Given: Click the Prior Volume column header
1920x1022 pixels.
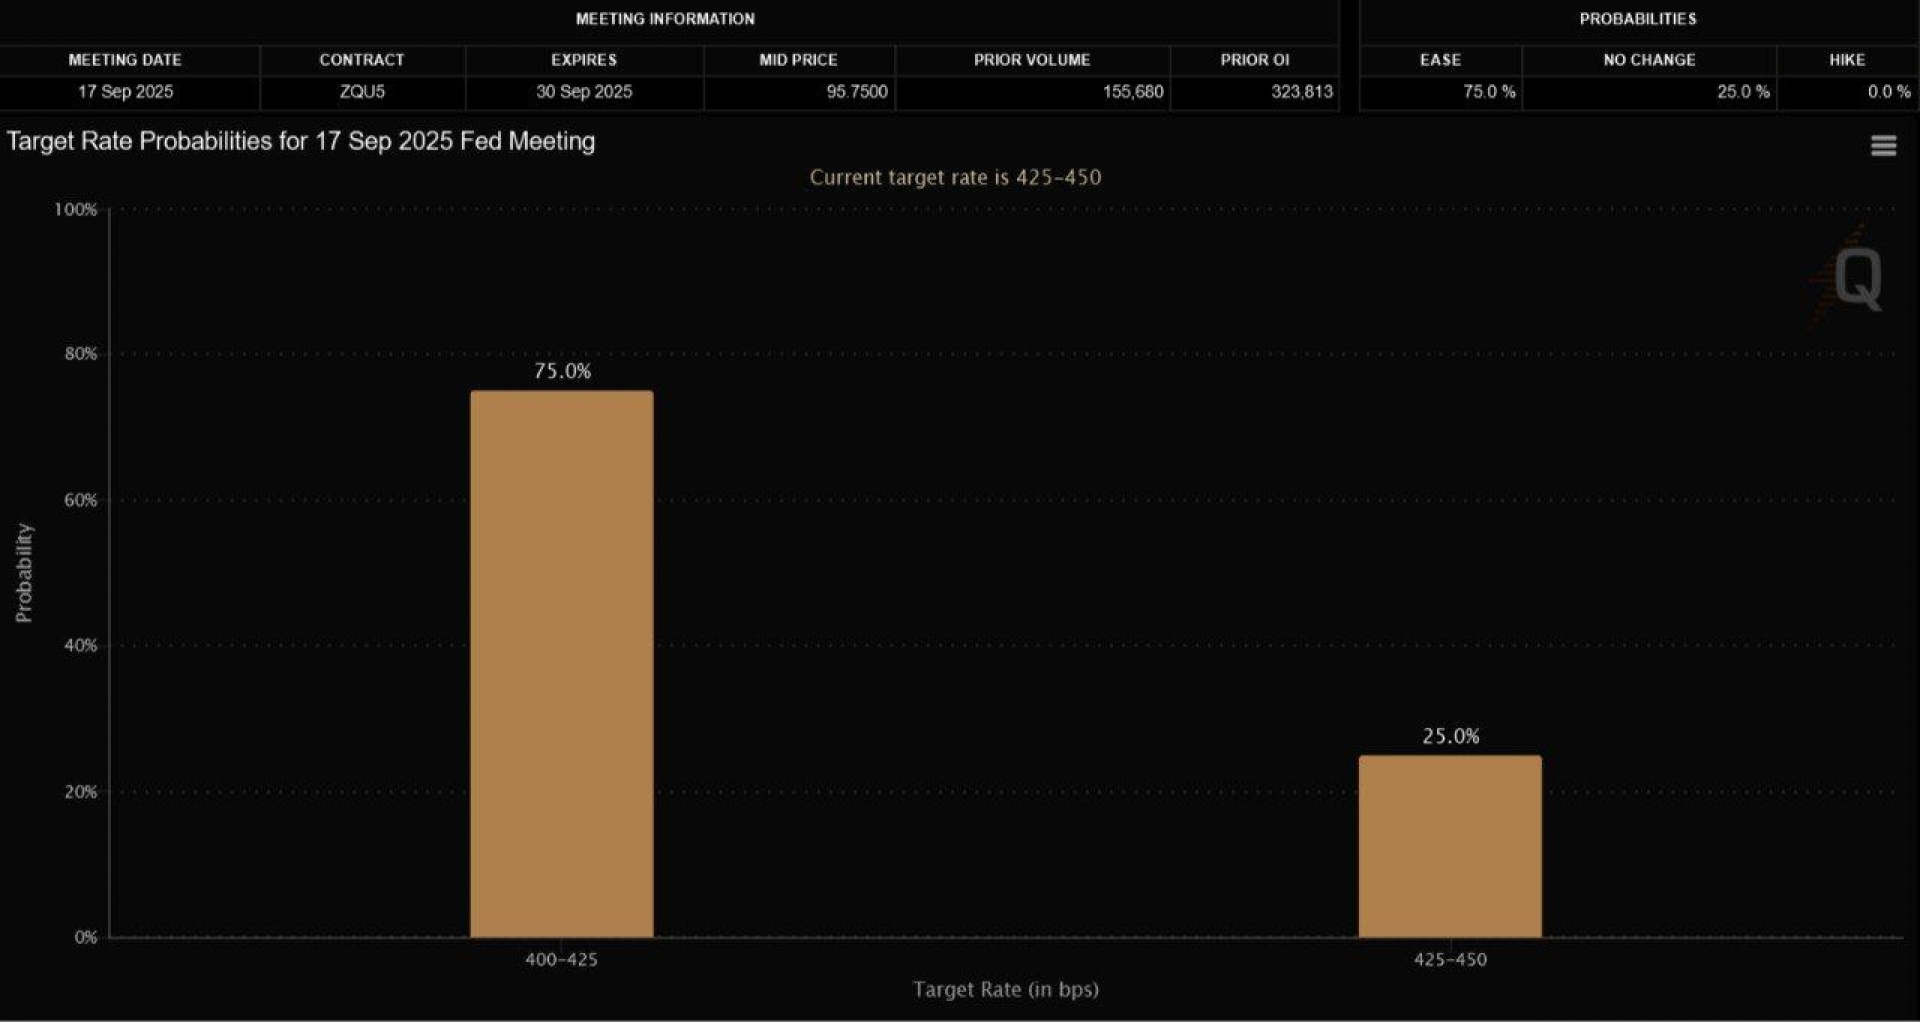Looking at the screenshot, I should [1032, 60].
